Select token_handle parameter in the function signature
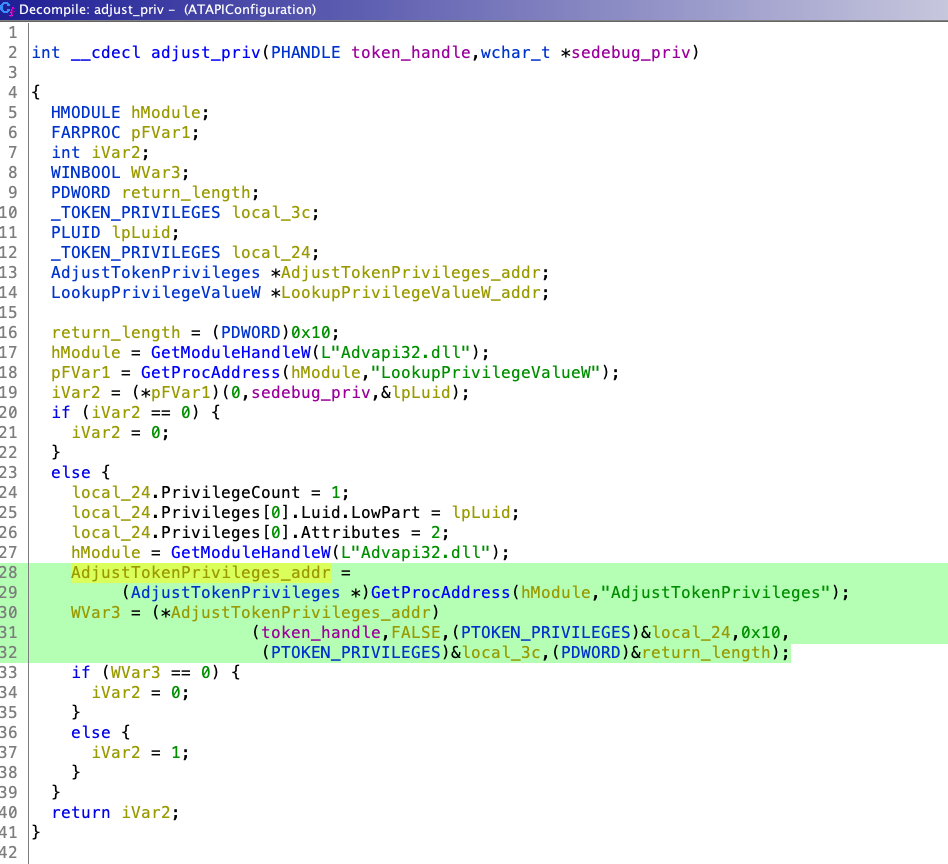 coord(411,53)
